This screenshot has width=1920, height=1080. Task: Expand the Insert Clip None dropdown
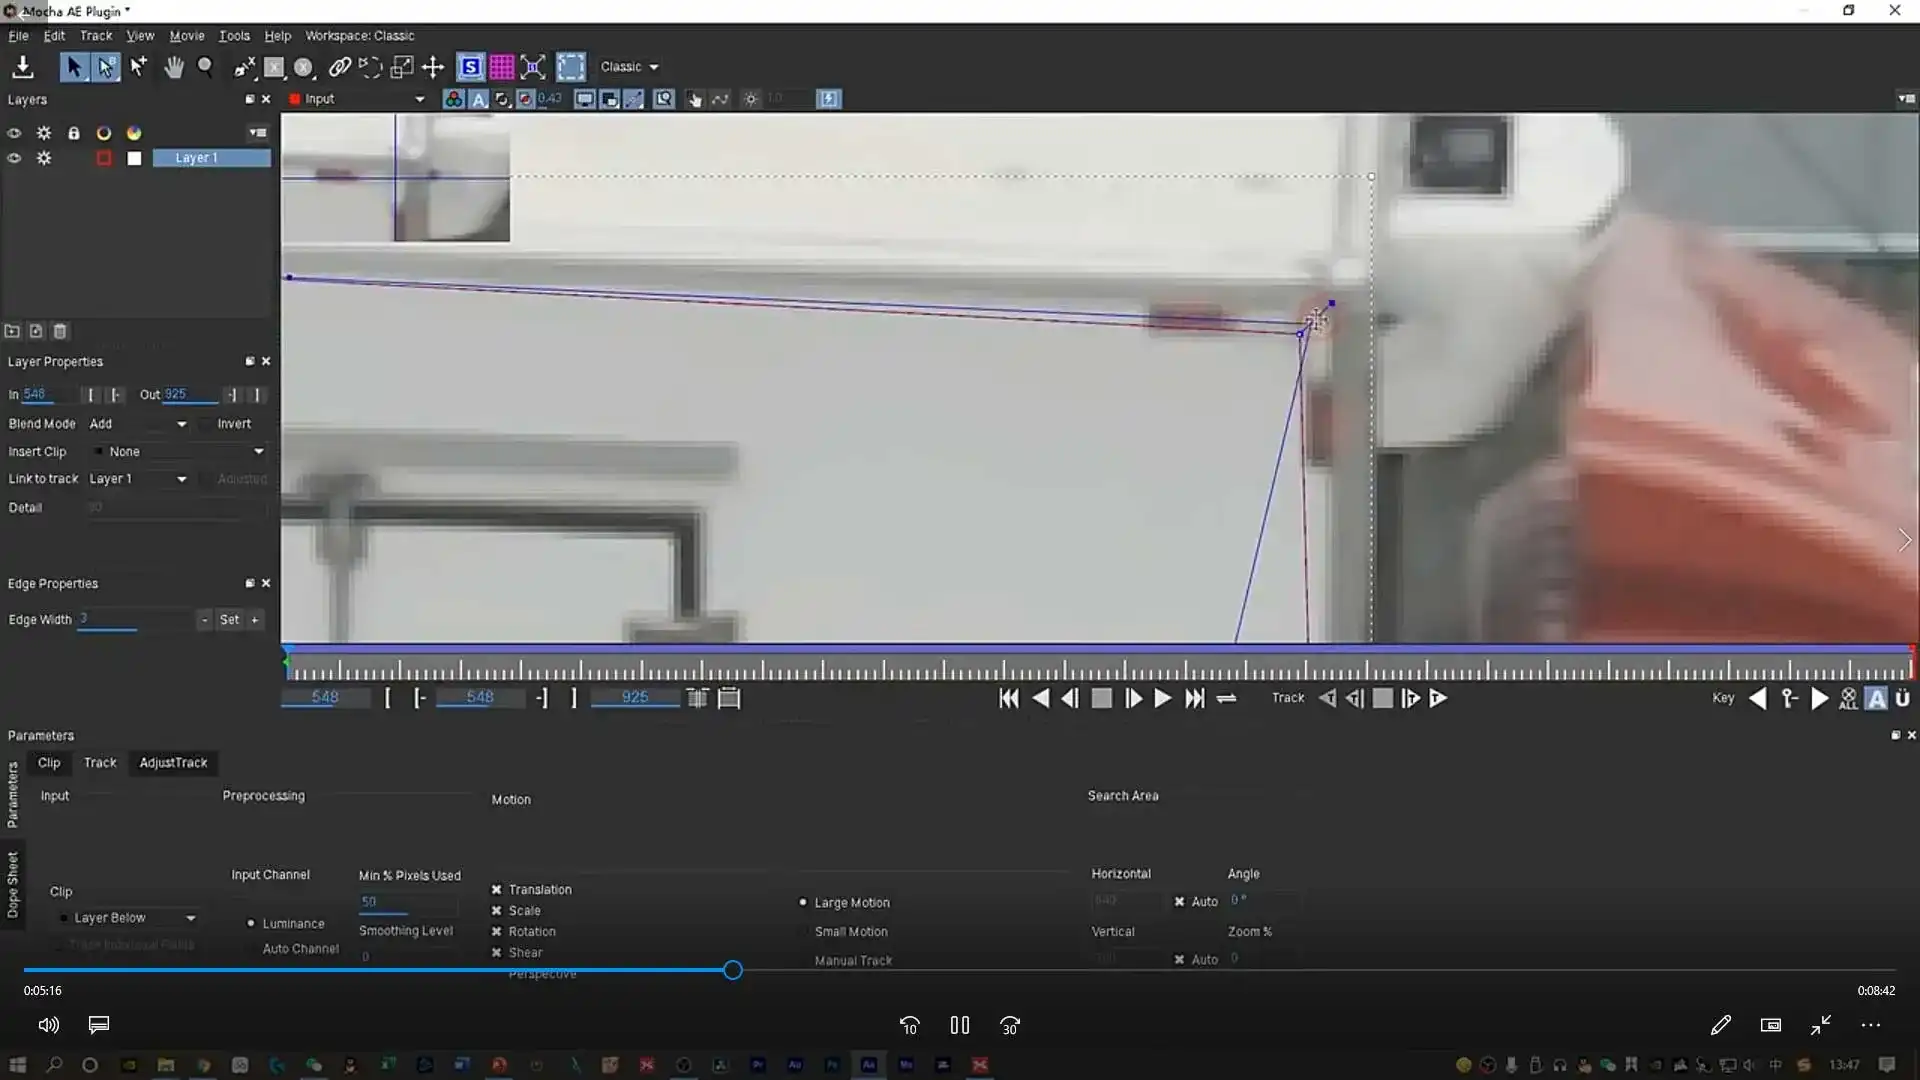click(x=258, y=452)
